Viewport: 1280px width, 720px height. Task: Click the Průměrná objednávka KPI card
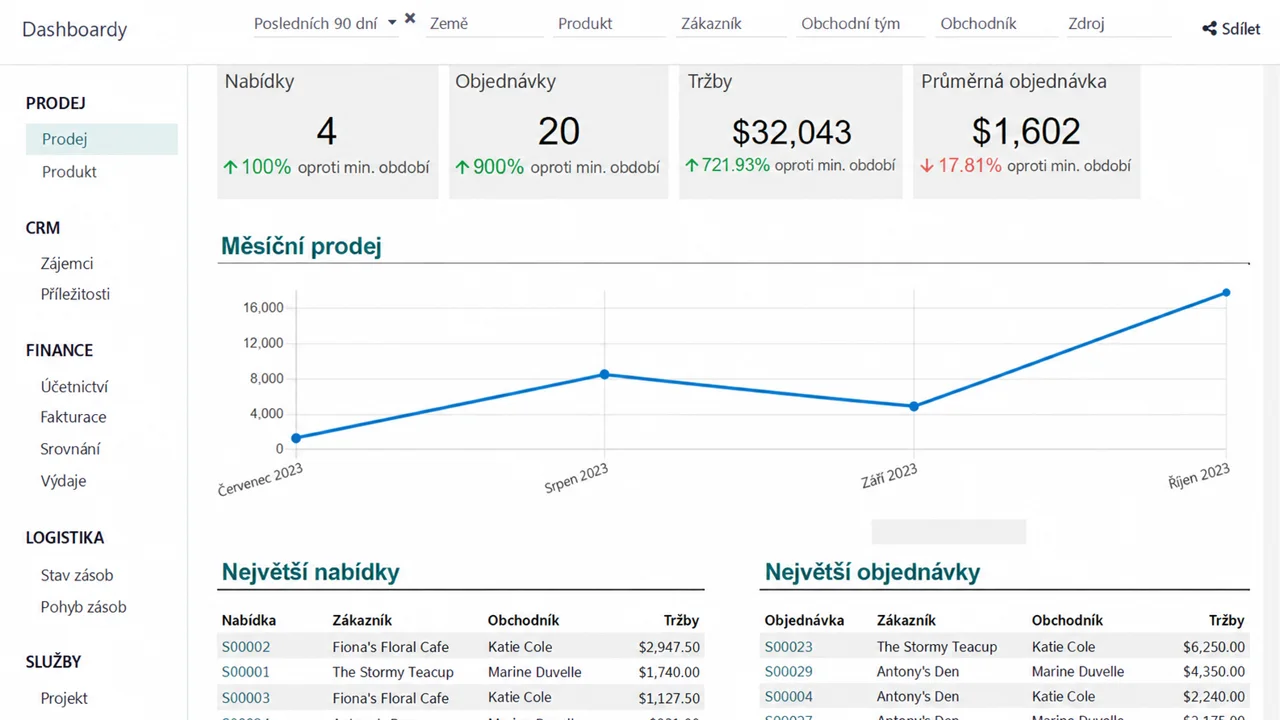click(1026, 132)
